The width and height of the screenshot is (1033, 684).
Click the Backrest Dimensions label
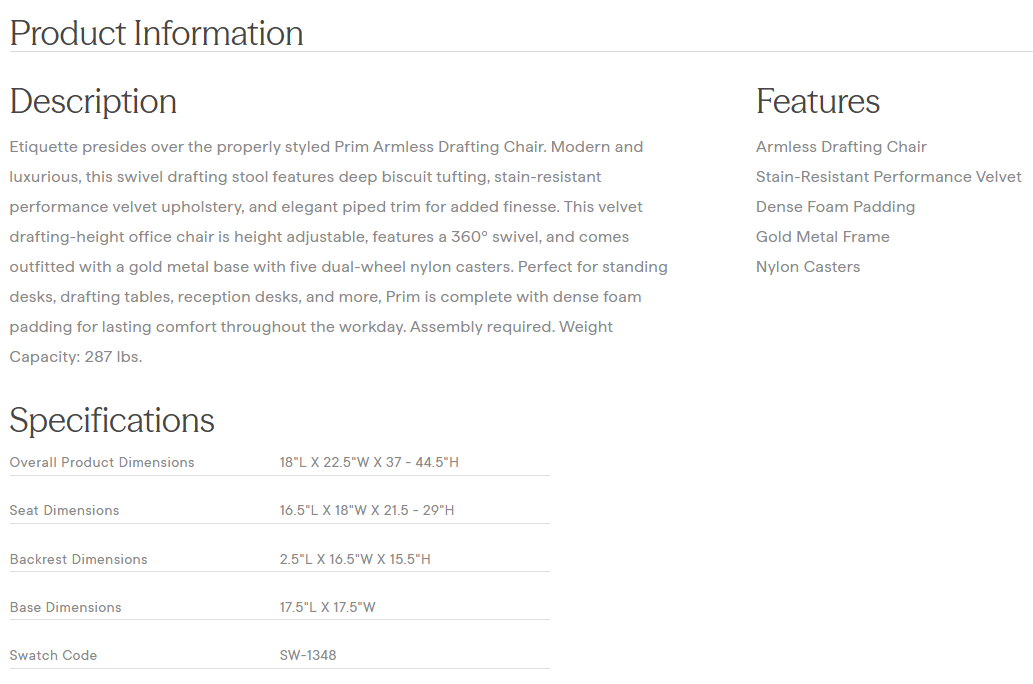78,559
